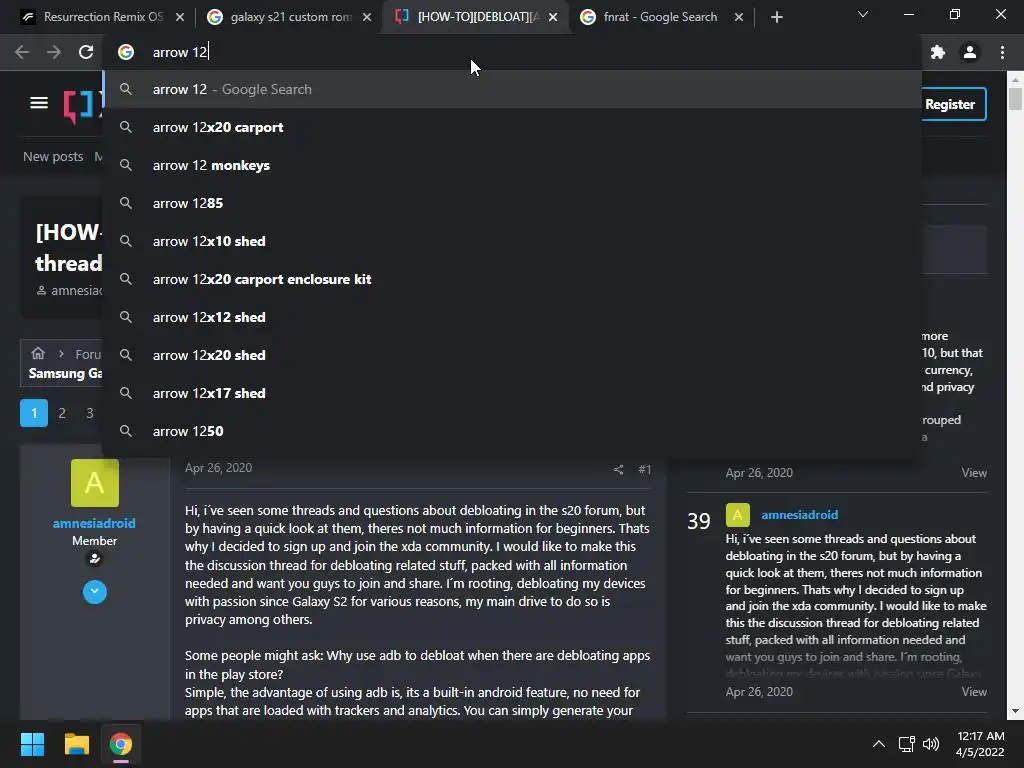The height and width of the screenshot is (768, 1024).
Task: Switch to fnrat Google Search tab
Action: (x=660, y=17)
